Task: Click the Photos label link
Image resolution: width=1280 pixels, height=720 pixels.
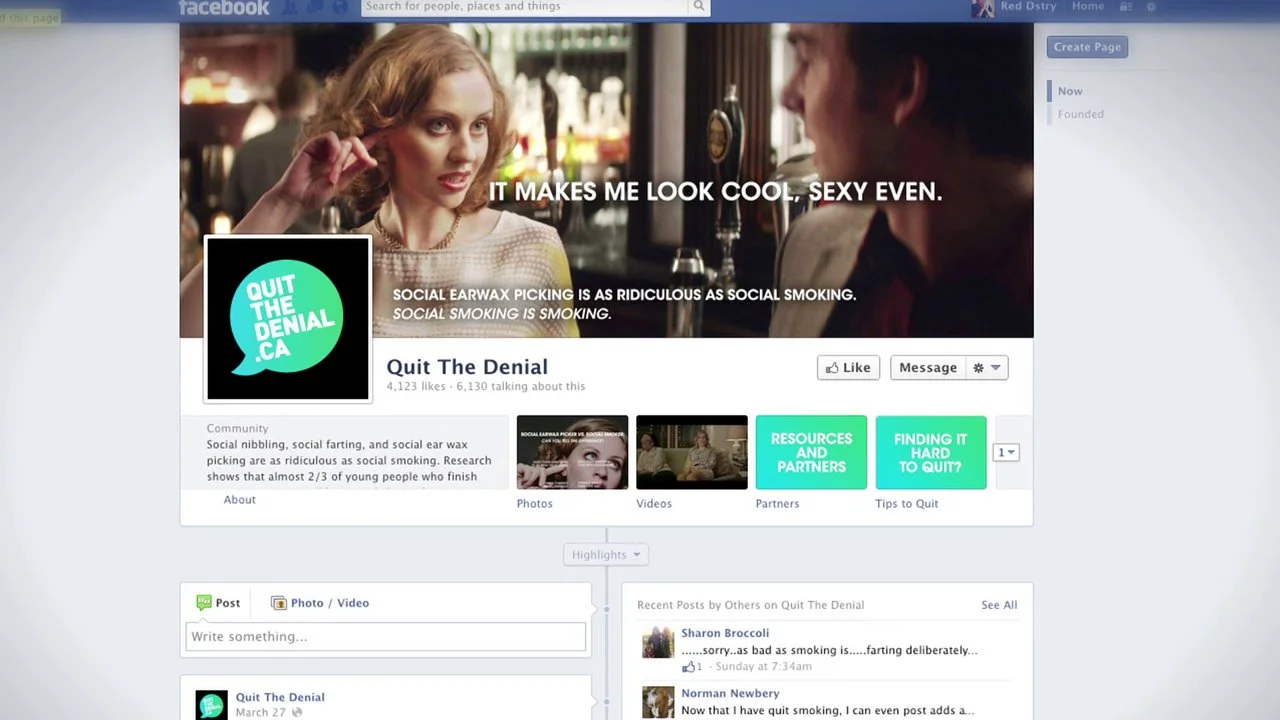Action: (x=534, y=504)
